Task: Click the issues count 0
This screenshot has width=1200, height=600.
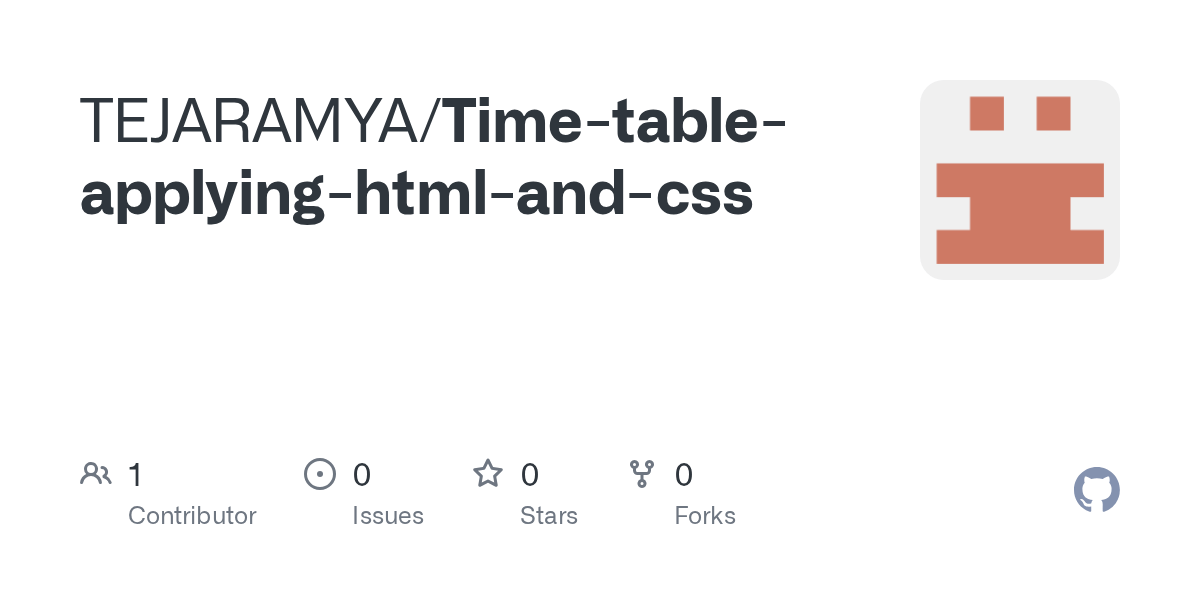Action: pos(362,475)
